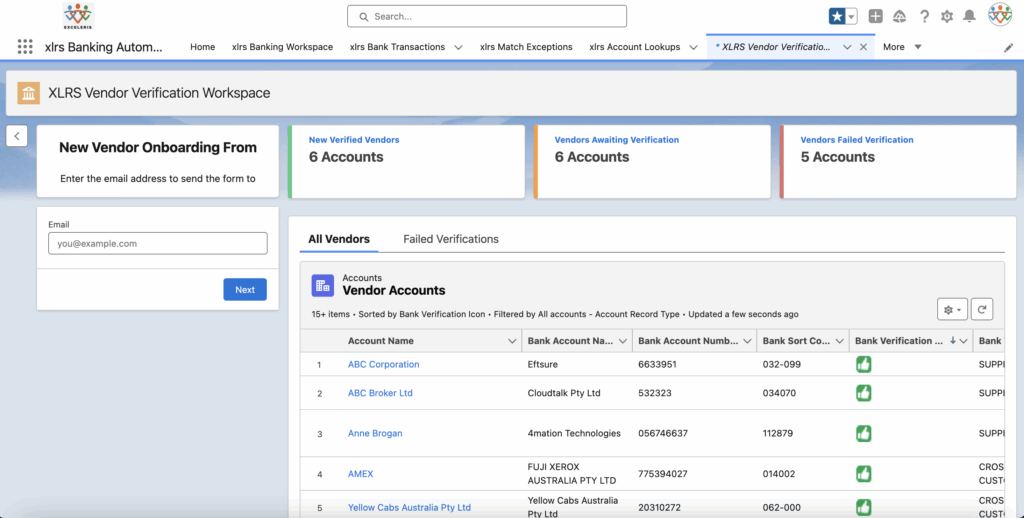
Task: Click the Exceleris logo at top left
Action: [78, 16]
